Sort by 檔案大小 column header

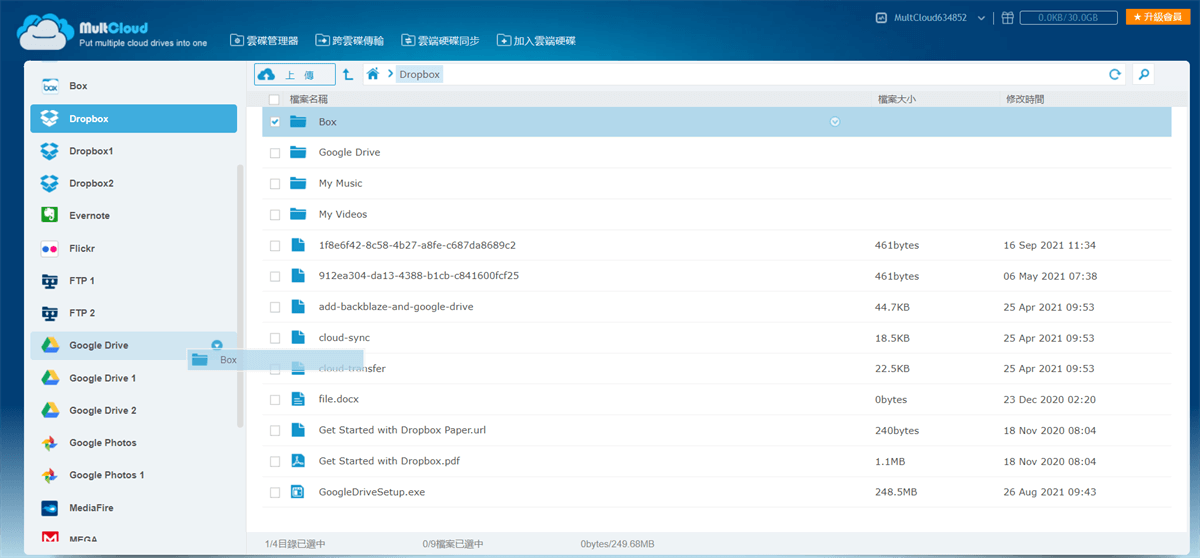896,99
